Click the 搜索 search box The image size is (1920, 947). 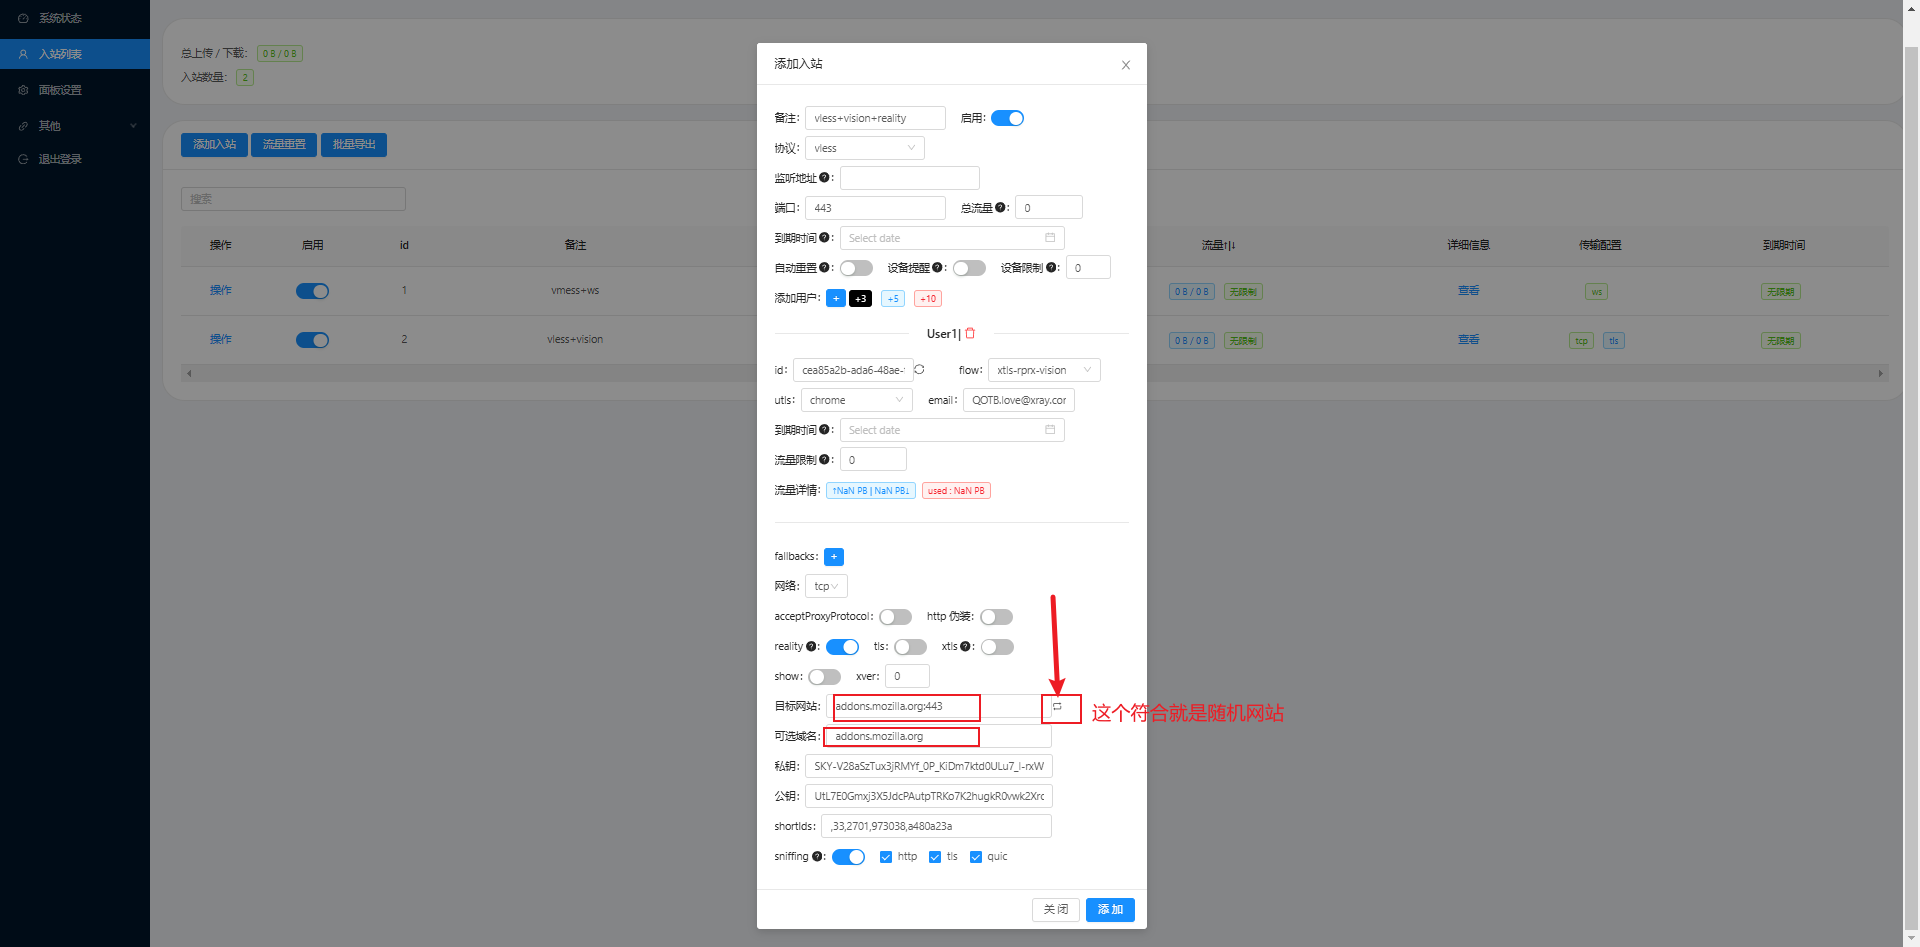293,199
